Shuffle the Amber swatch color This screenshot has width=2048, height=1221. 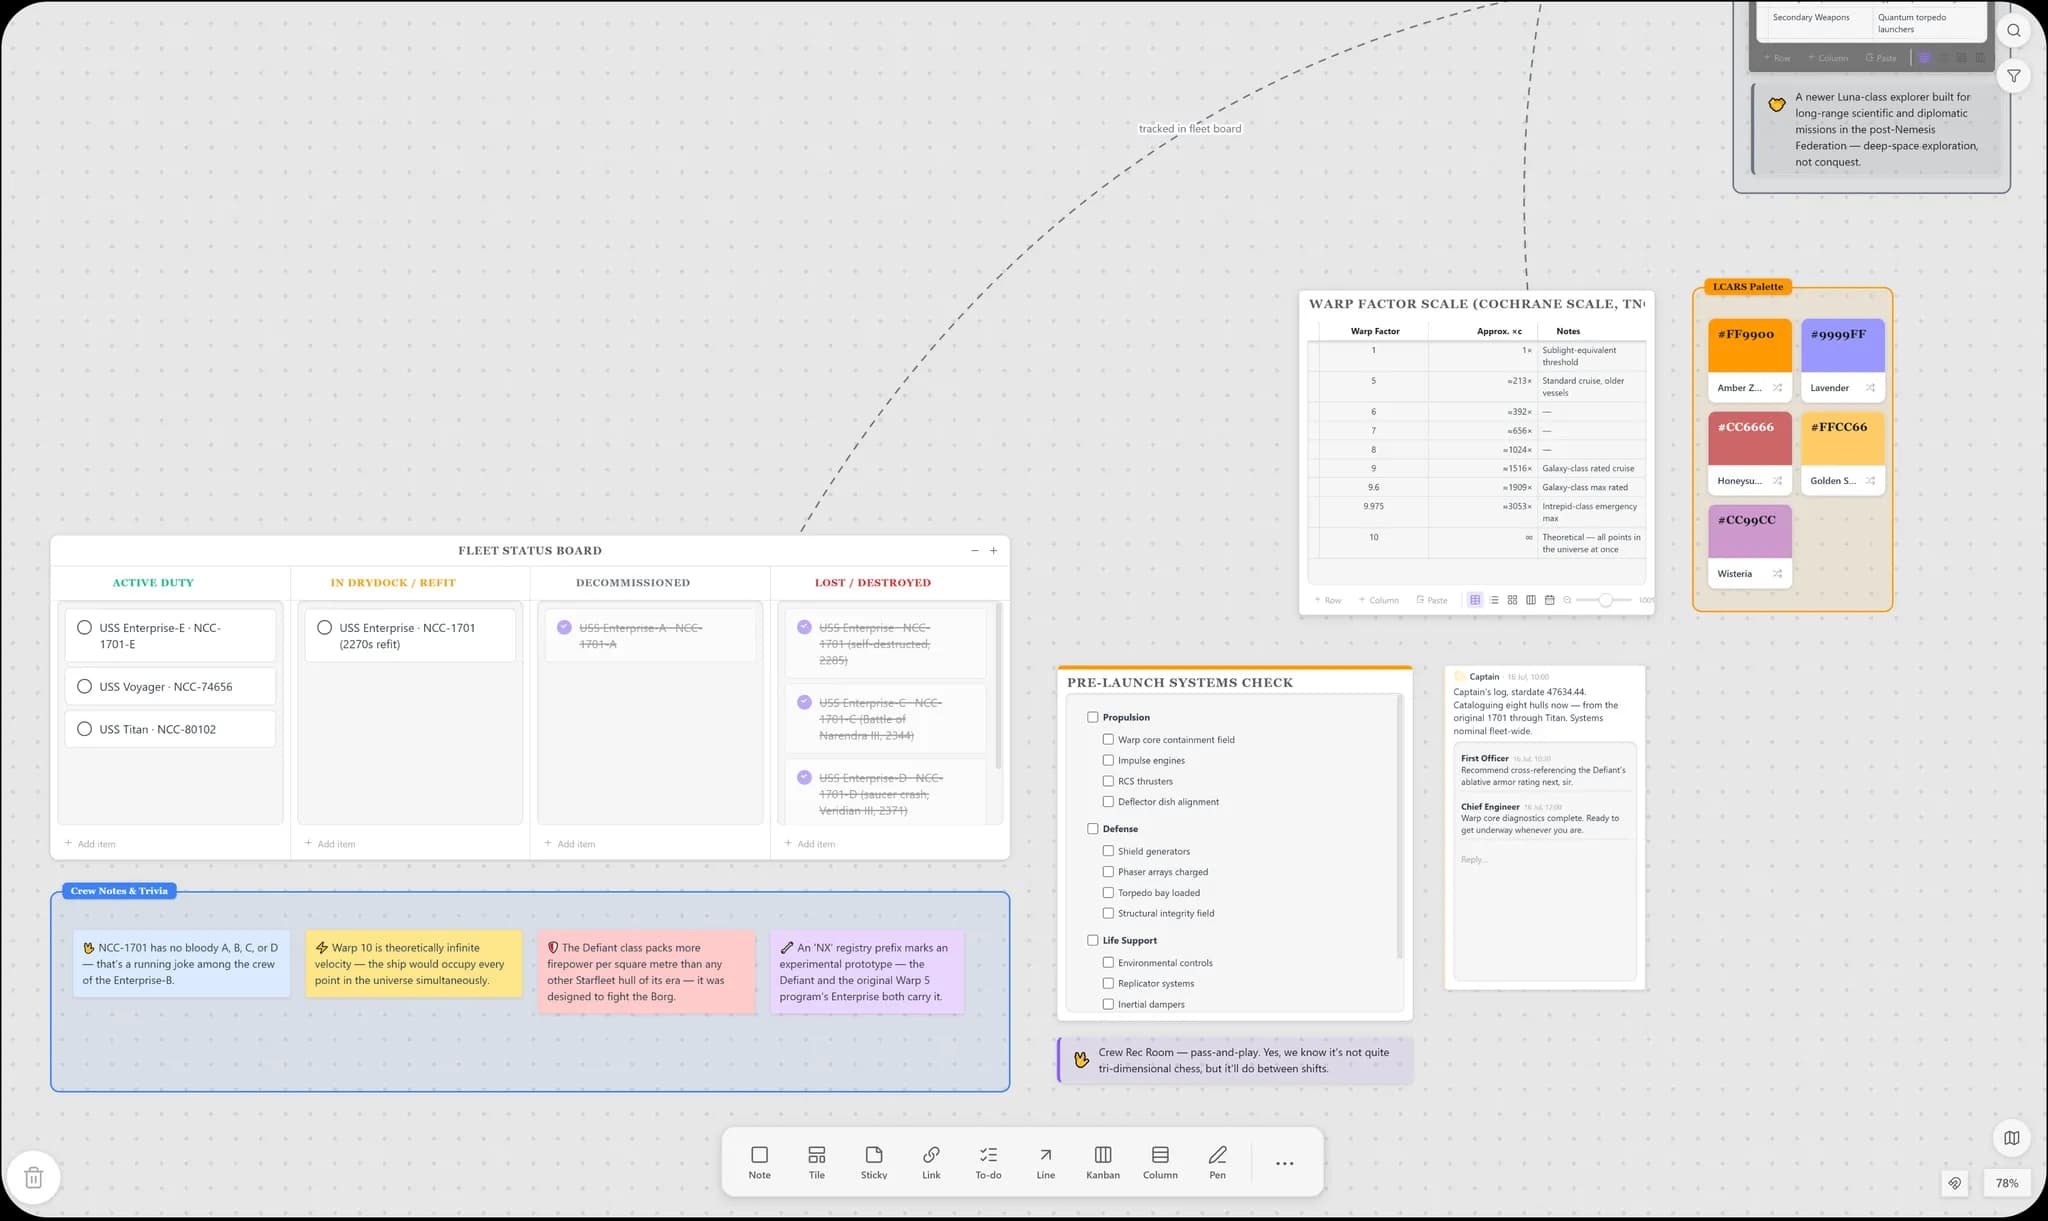tap(1777, 388)
